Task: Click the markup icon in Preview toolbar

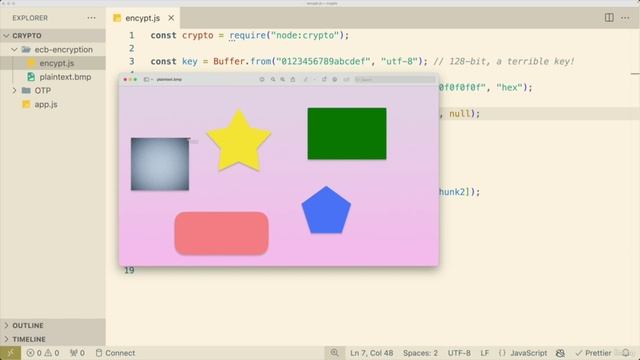Action: (x=335, y=80)
